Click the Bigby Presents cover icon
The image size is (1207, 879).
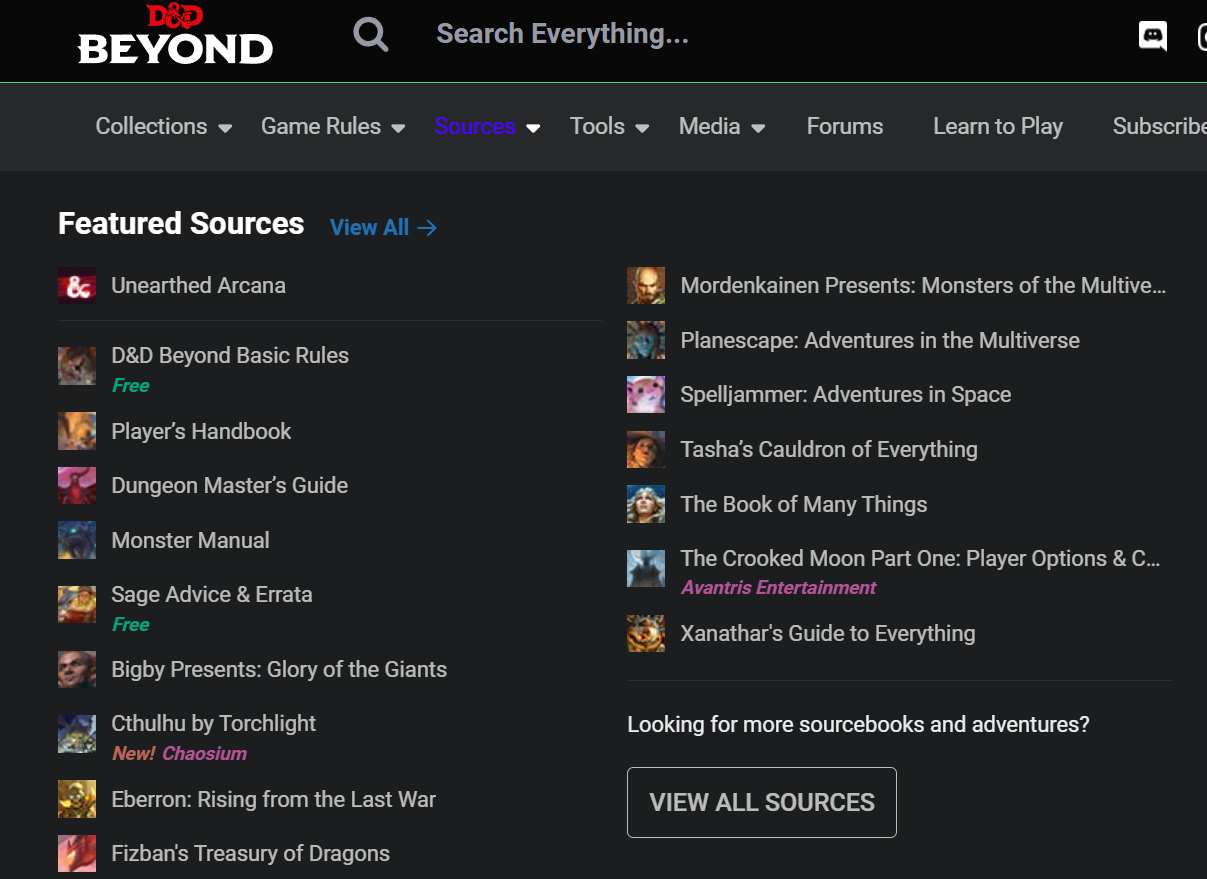[77, 669]
